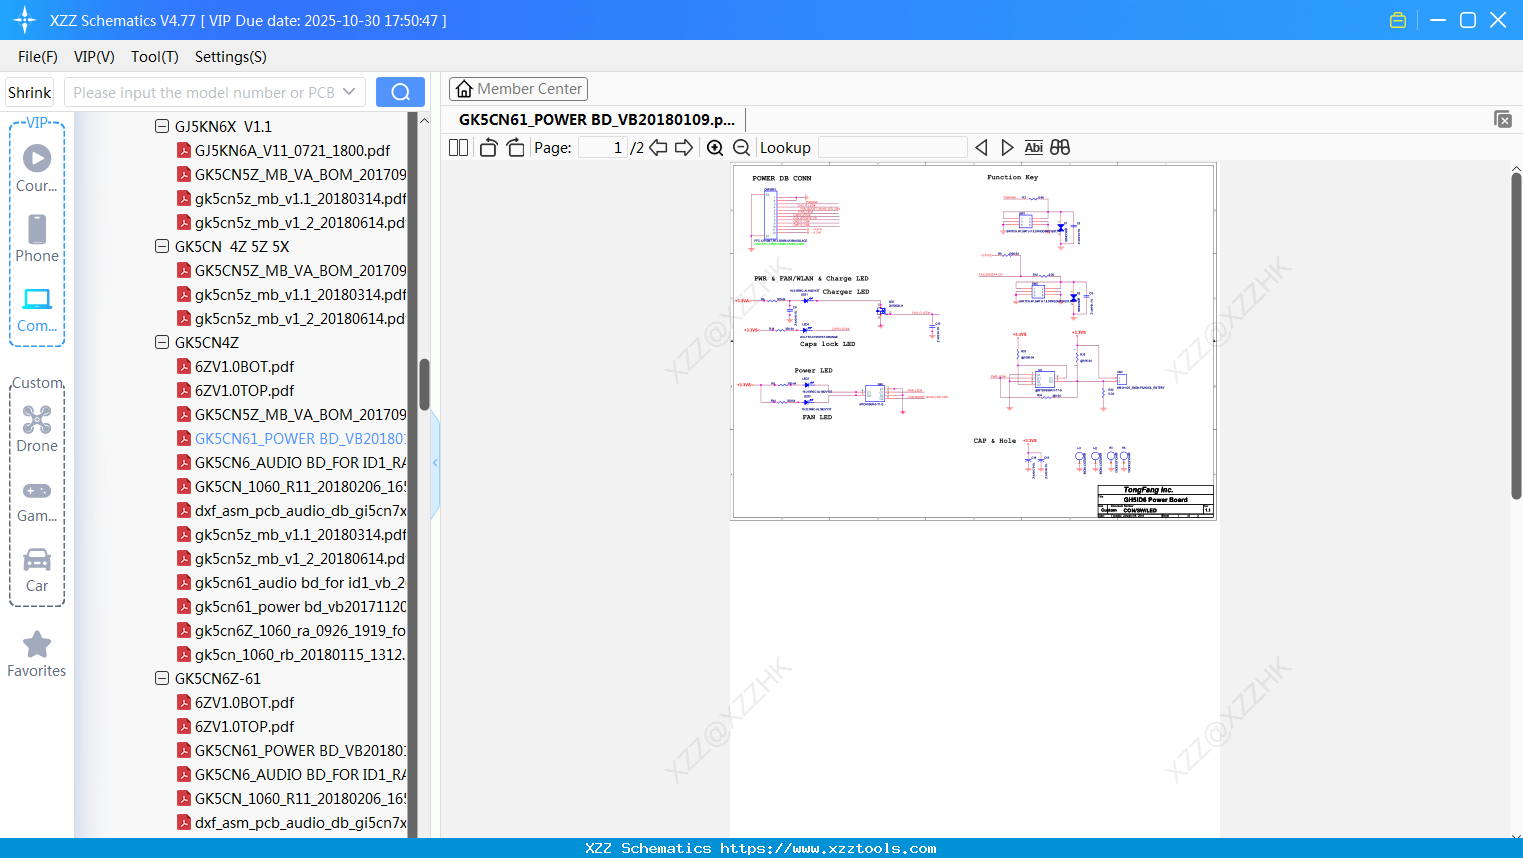1523x858 pixels.
Task: Click the Shrink button
Action: (x=30, y=92)
